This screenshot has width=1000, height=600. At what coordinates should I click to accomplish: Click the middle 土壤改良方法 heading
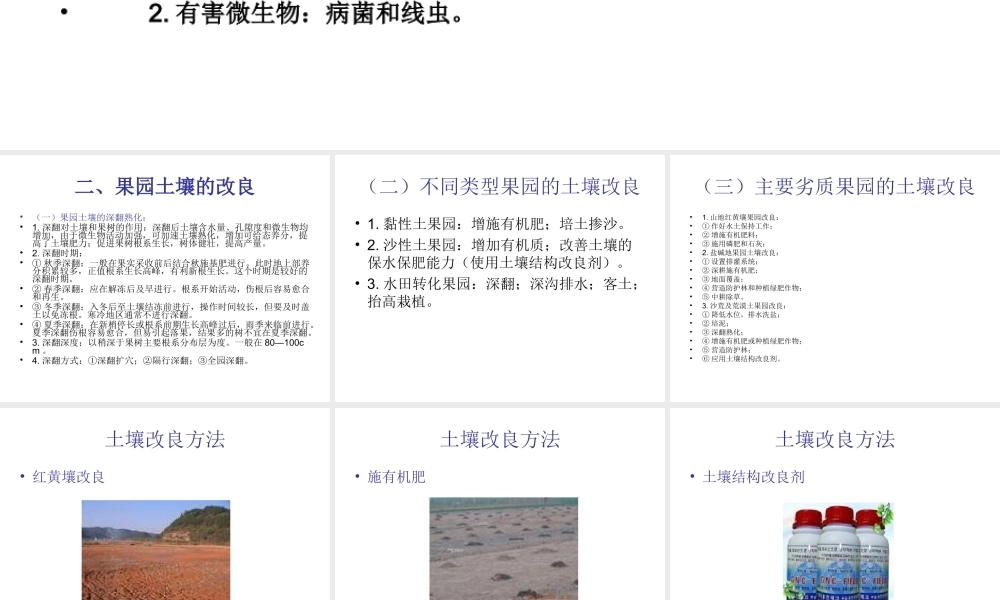(499, 439)
